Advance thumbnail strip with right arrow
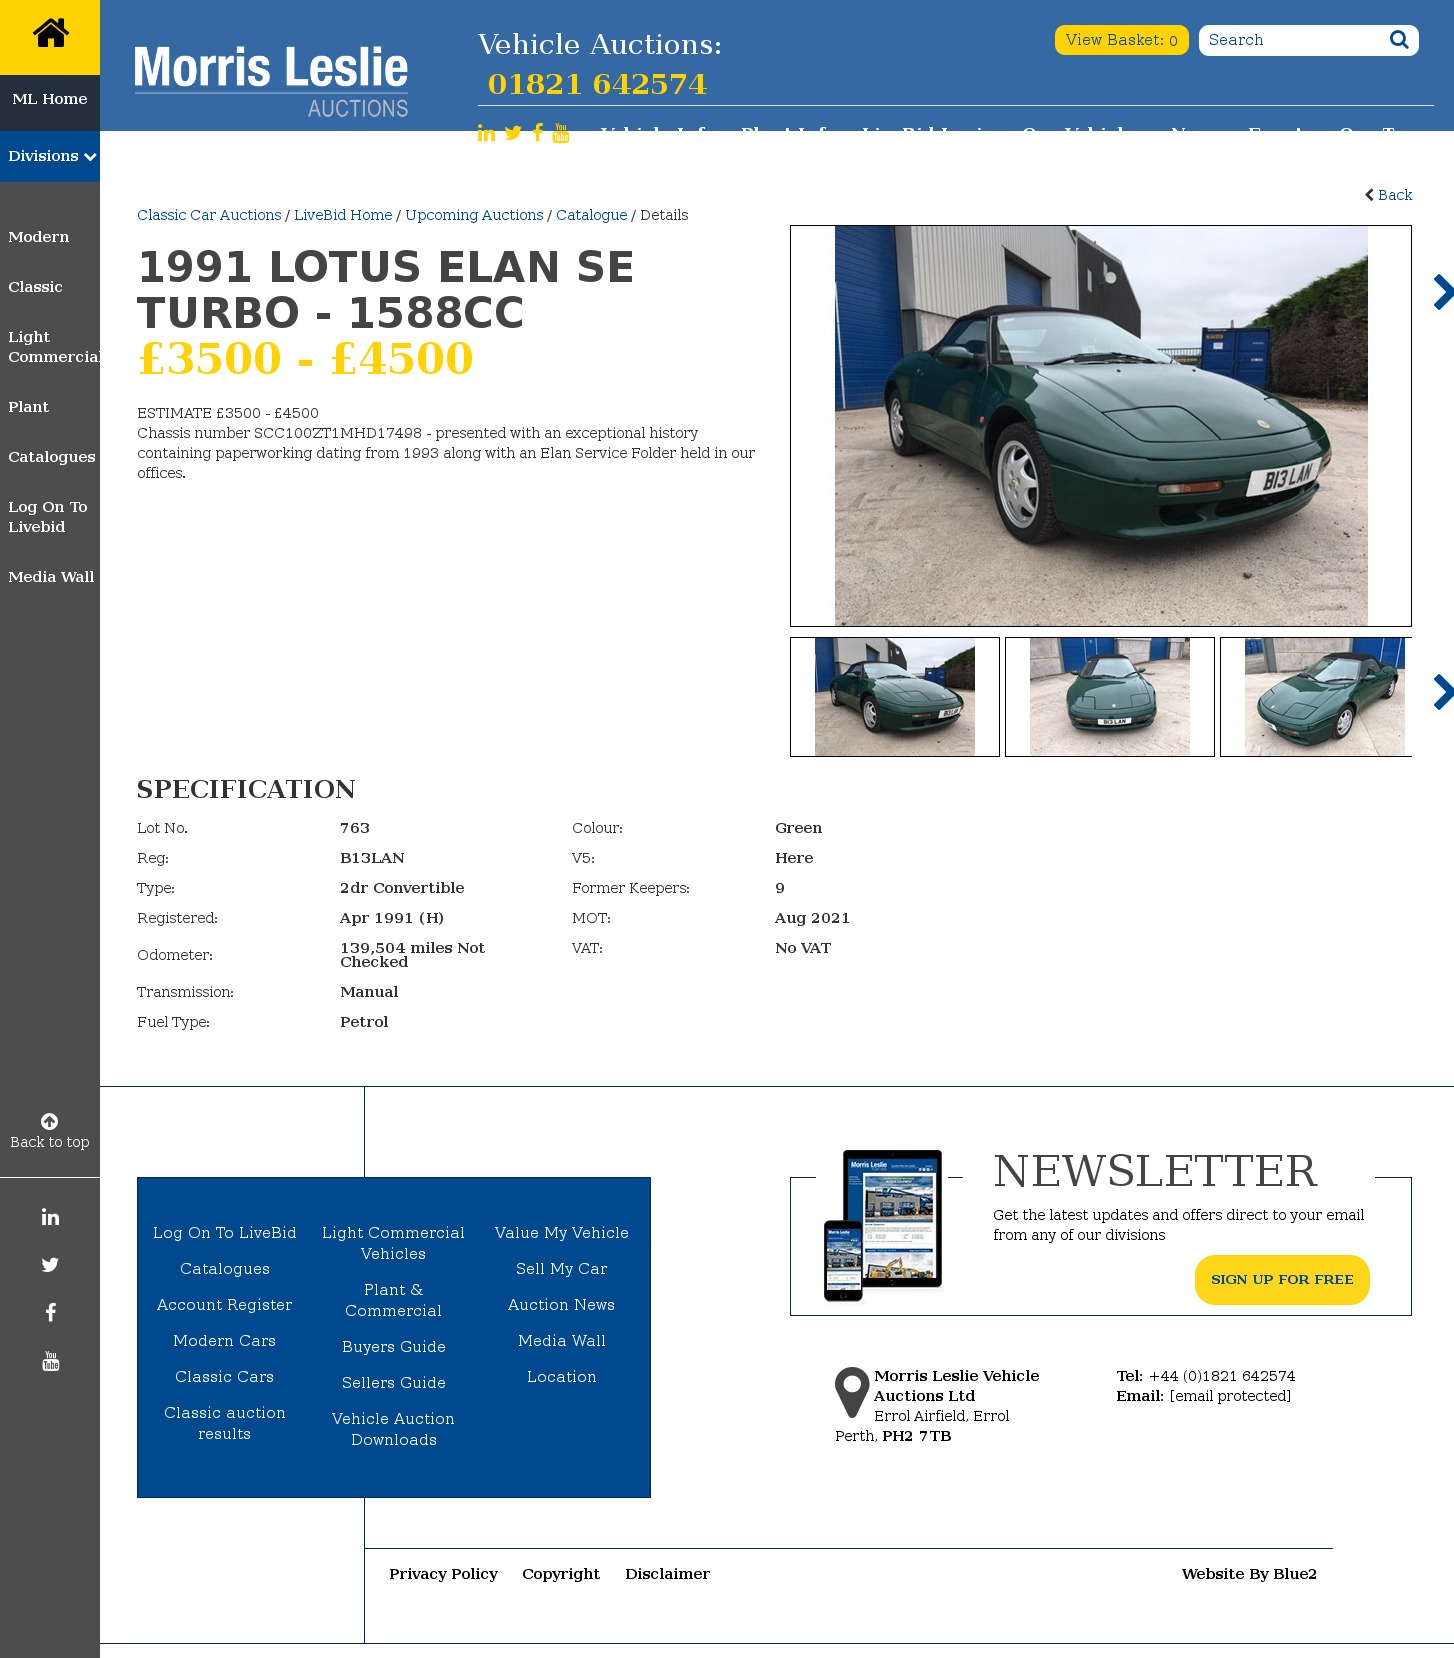Screen dimensions: 1454x1658 pyautogui.click(x=1442, y=692)
